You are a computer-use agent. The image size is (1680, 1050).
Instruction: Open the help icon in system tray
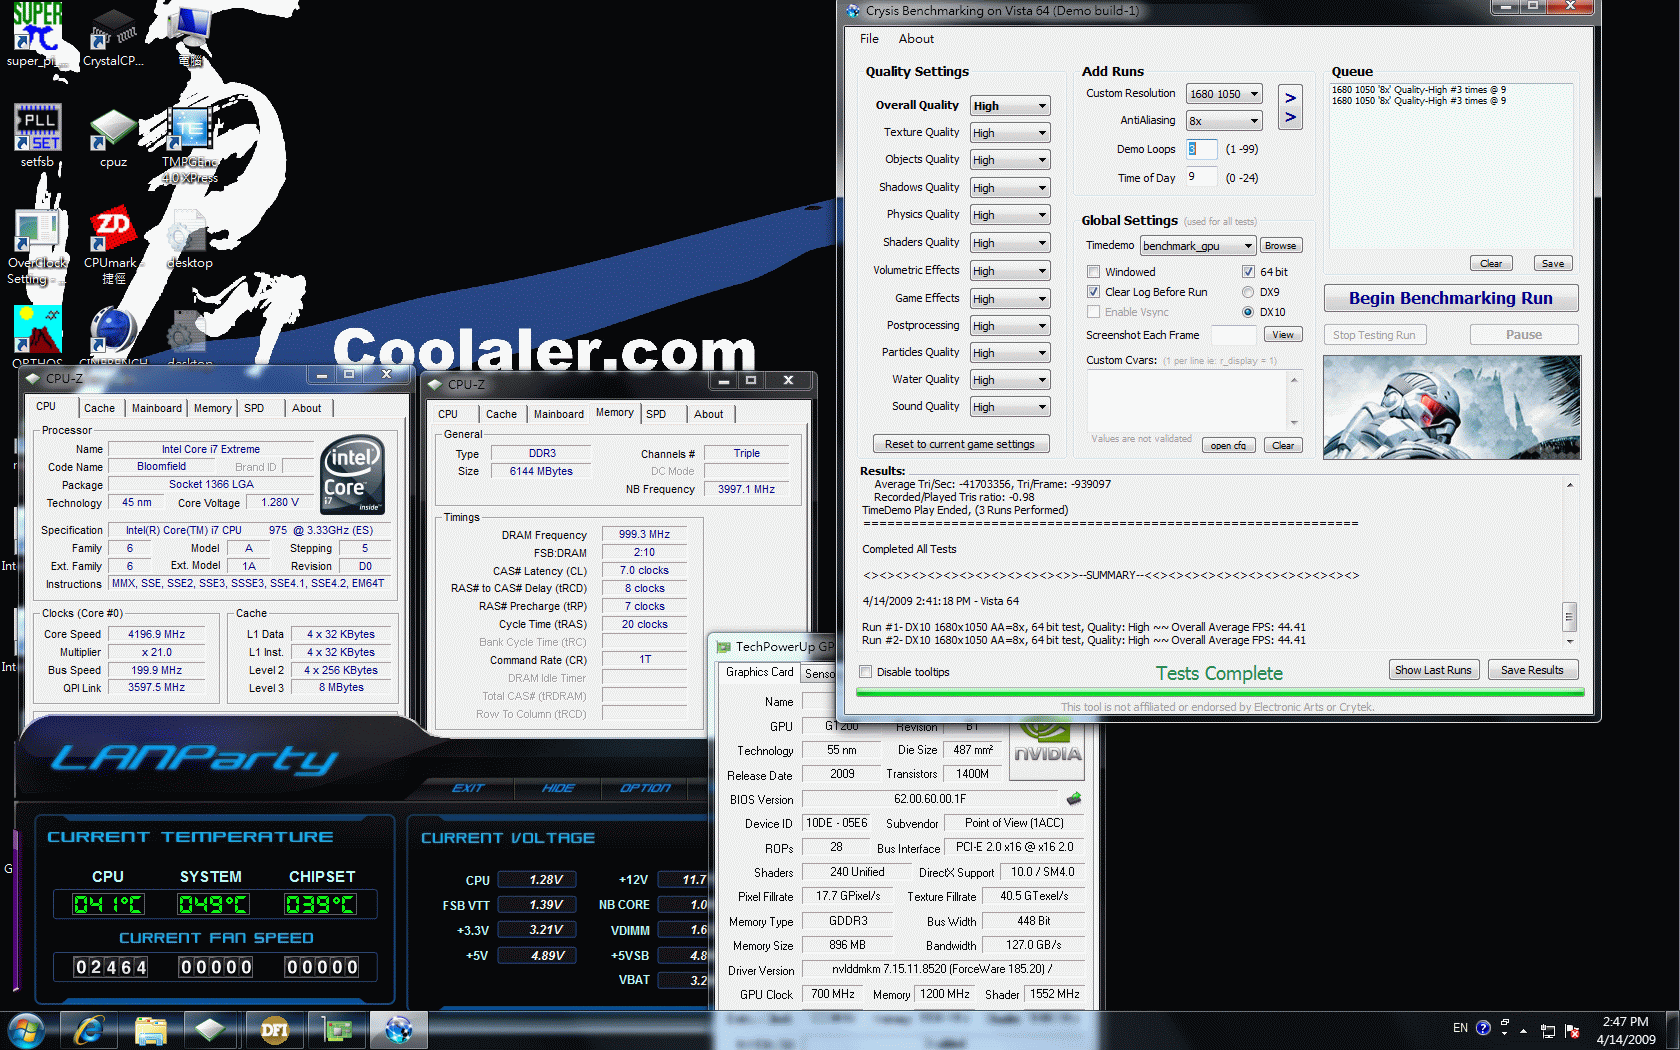coord(1483,1028)
